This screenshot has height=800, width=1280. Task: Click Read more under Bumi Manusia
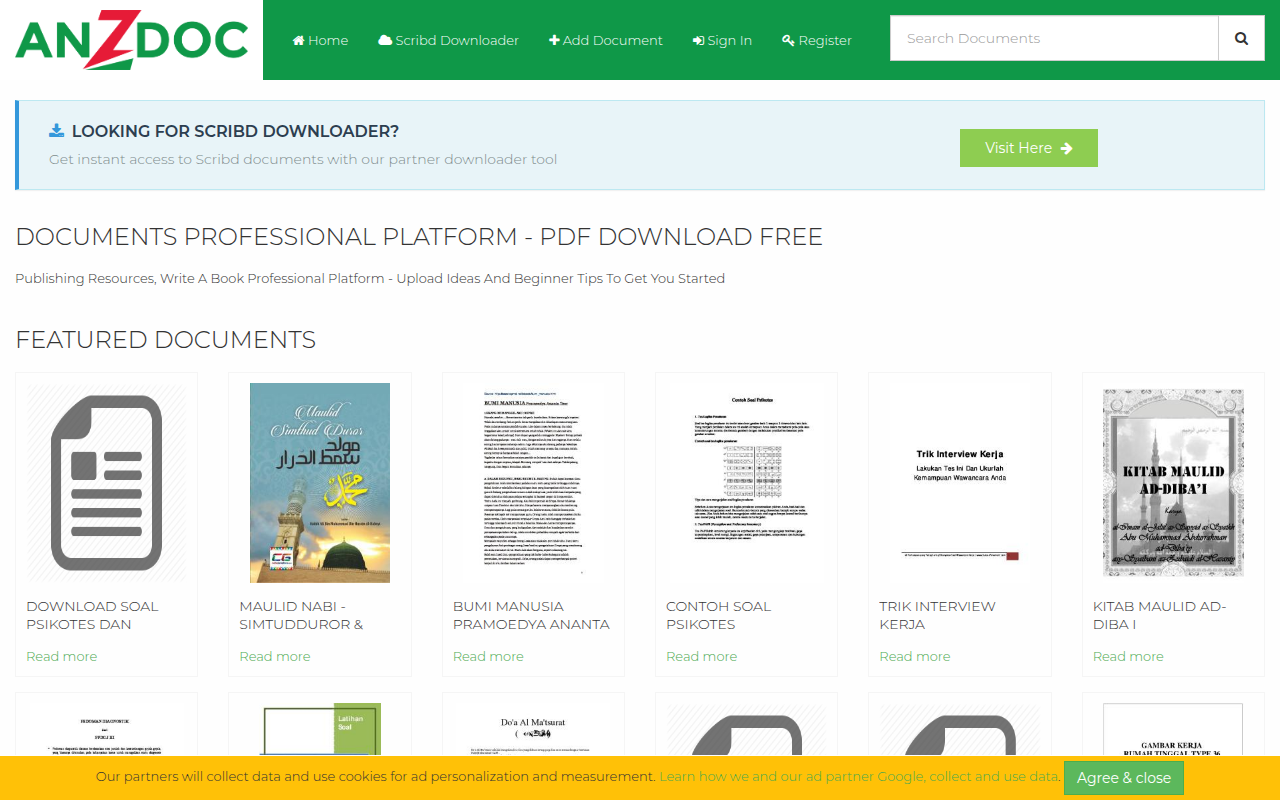488,656
